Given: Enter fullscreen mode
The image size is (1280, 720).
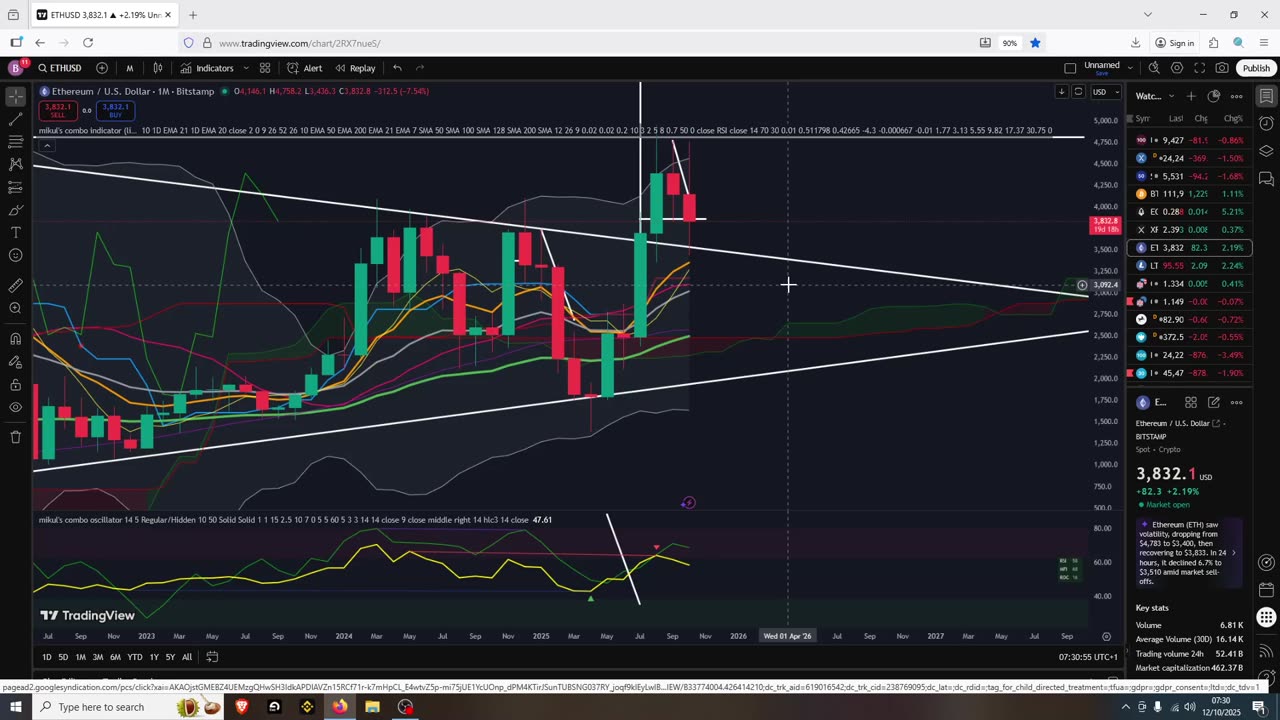Looking at the screenshot, I should click(x=1200, y=68).
